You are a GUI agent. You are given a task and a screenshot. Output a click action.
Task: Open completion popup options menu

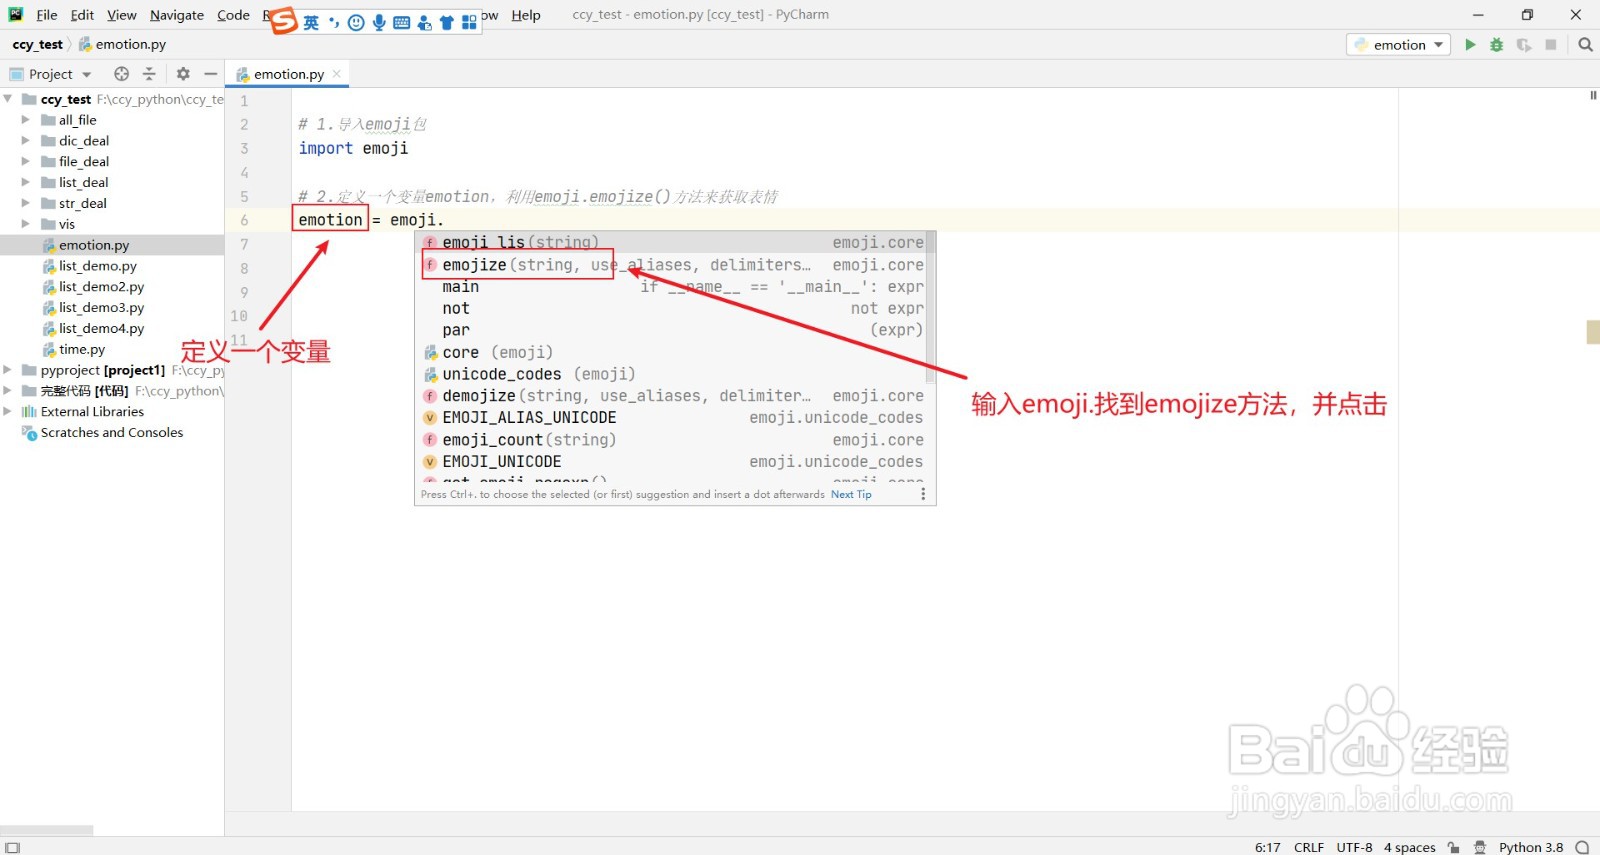pyautogui.click(x=923, y=494)
